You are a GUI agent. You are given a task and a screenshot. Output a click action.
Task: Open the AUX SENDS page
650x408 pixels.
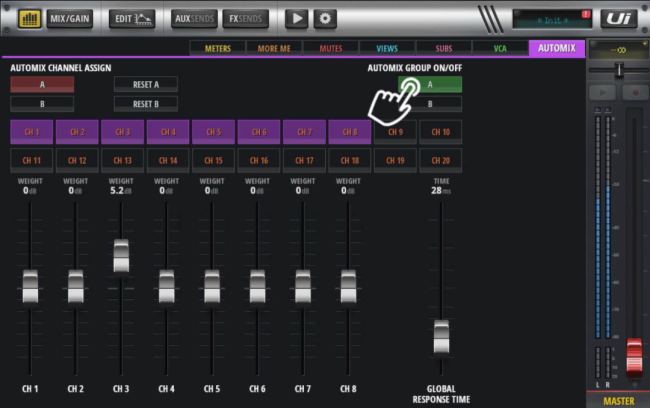click(x=194, y=18)
